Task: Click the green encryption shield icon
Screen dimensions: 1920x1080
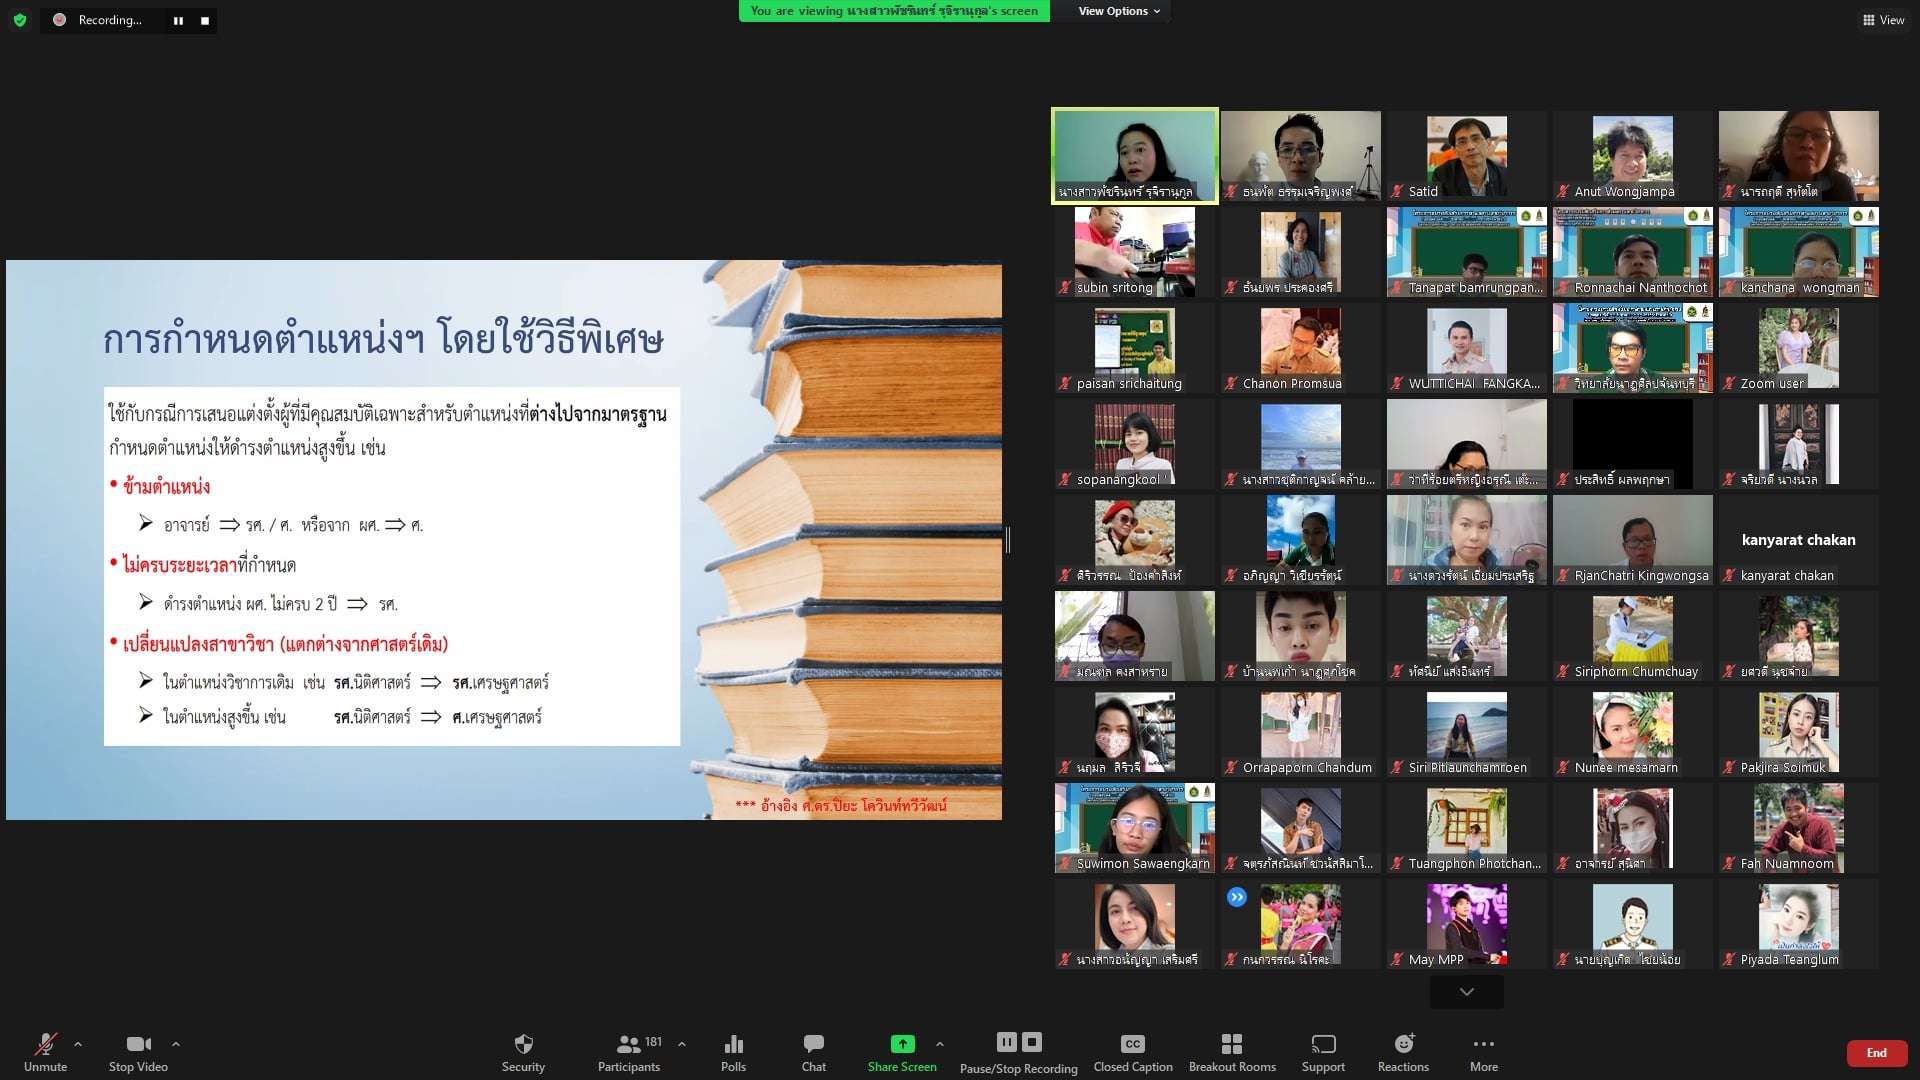Action: [20, 20]
